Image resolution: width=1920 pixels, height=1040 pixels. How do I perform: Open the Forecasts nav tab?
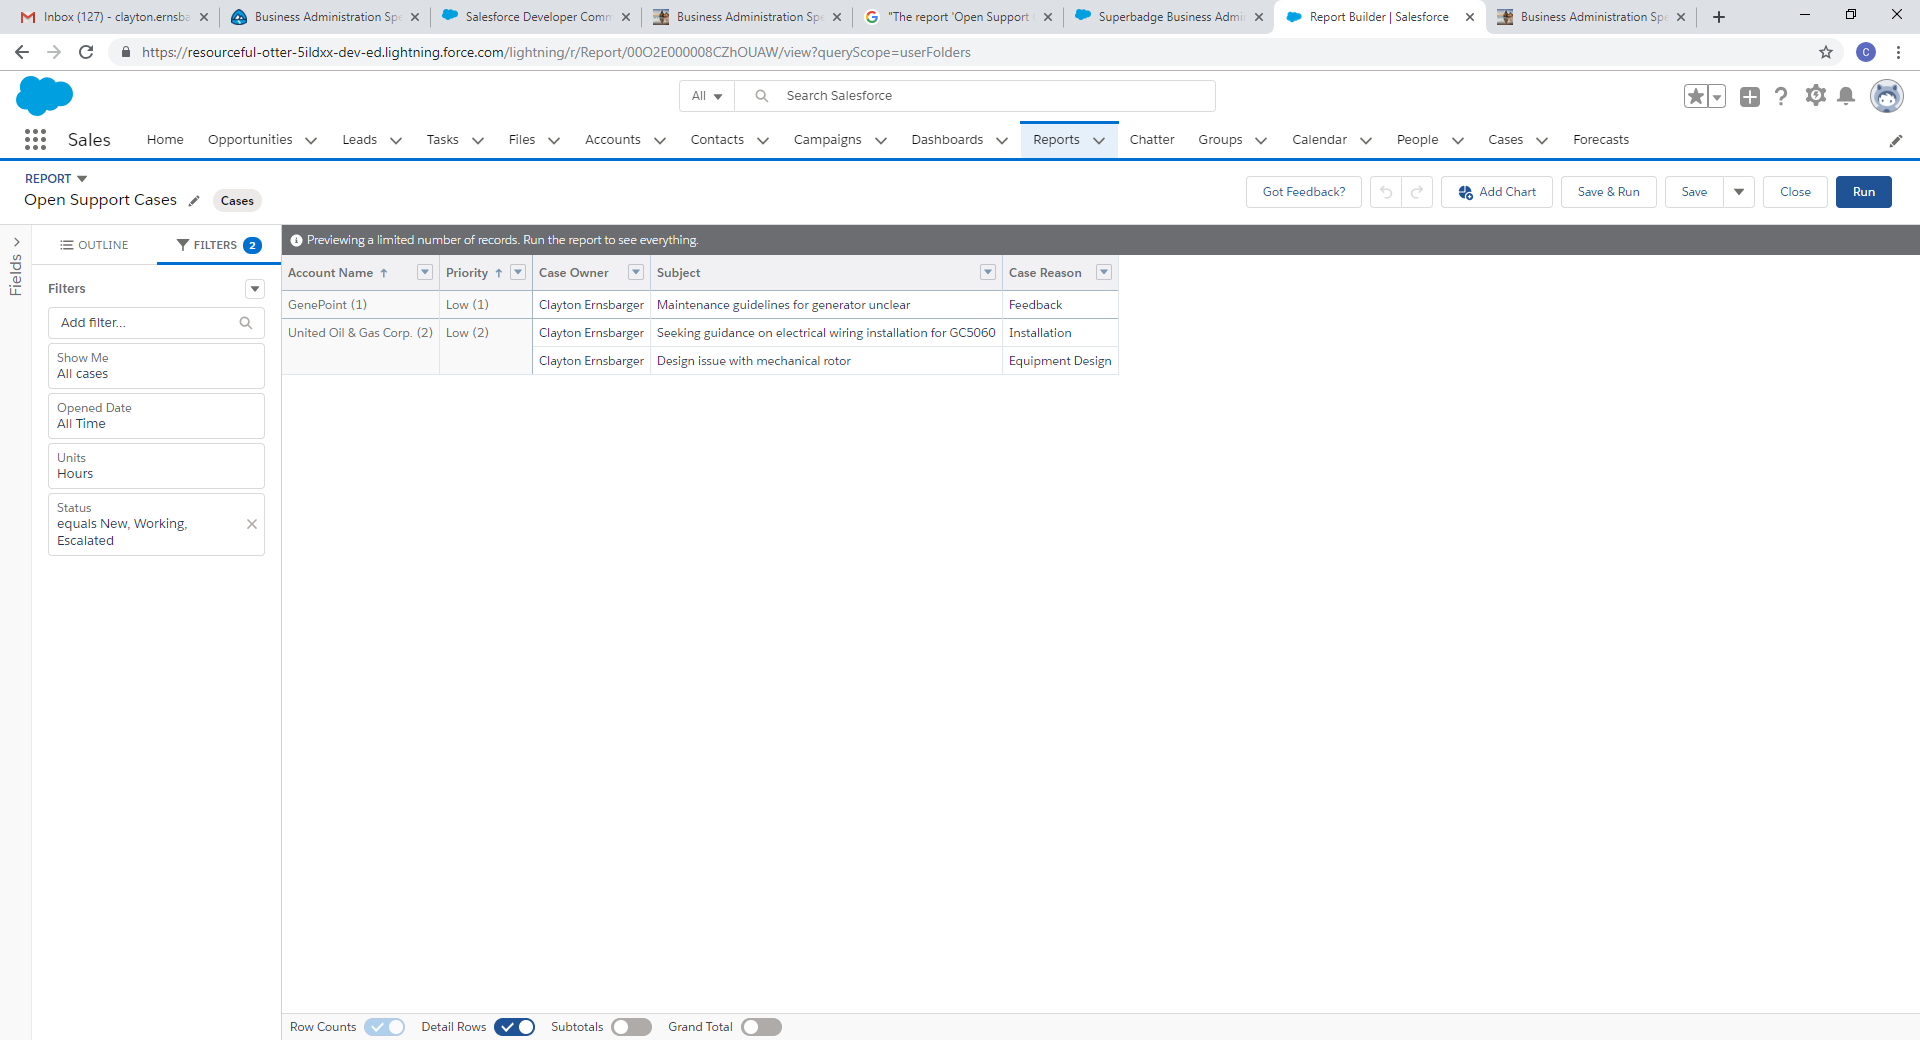pos(1601,140)
